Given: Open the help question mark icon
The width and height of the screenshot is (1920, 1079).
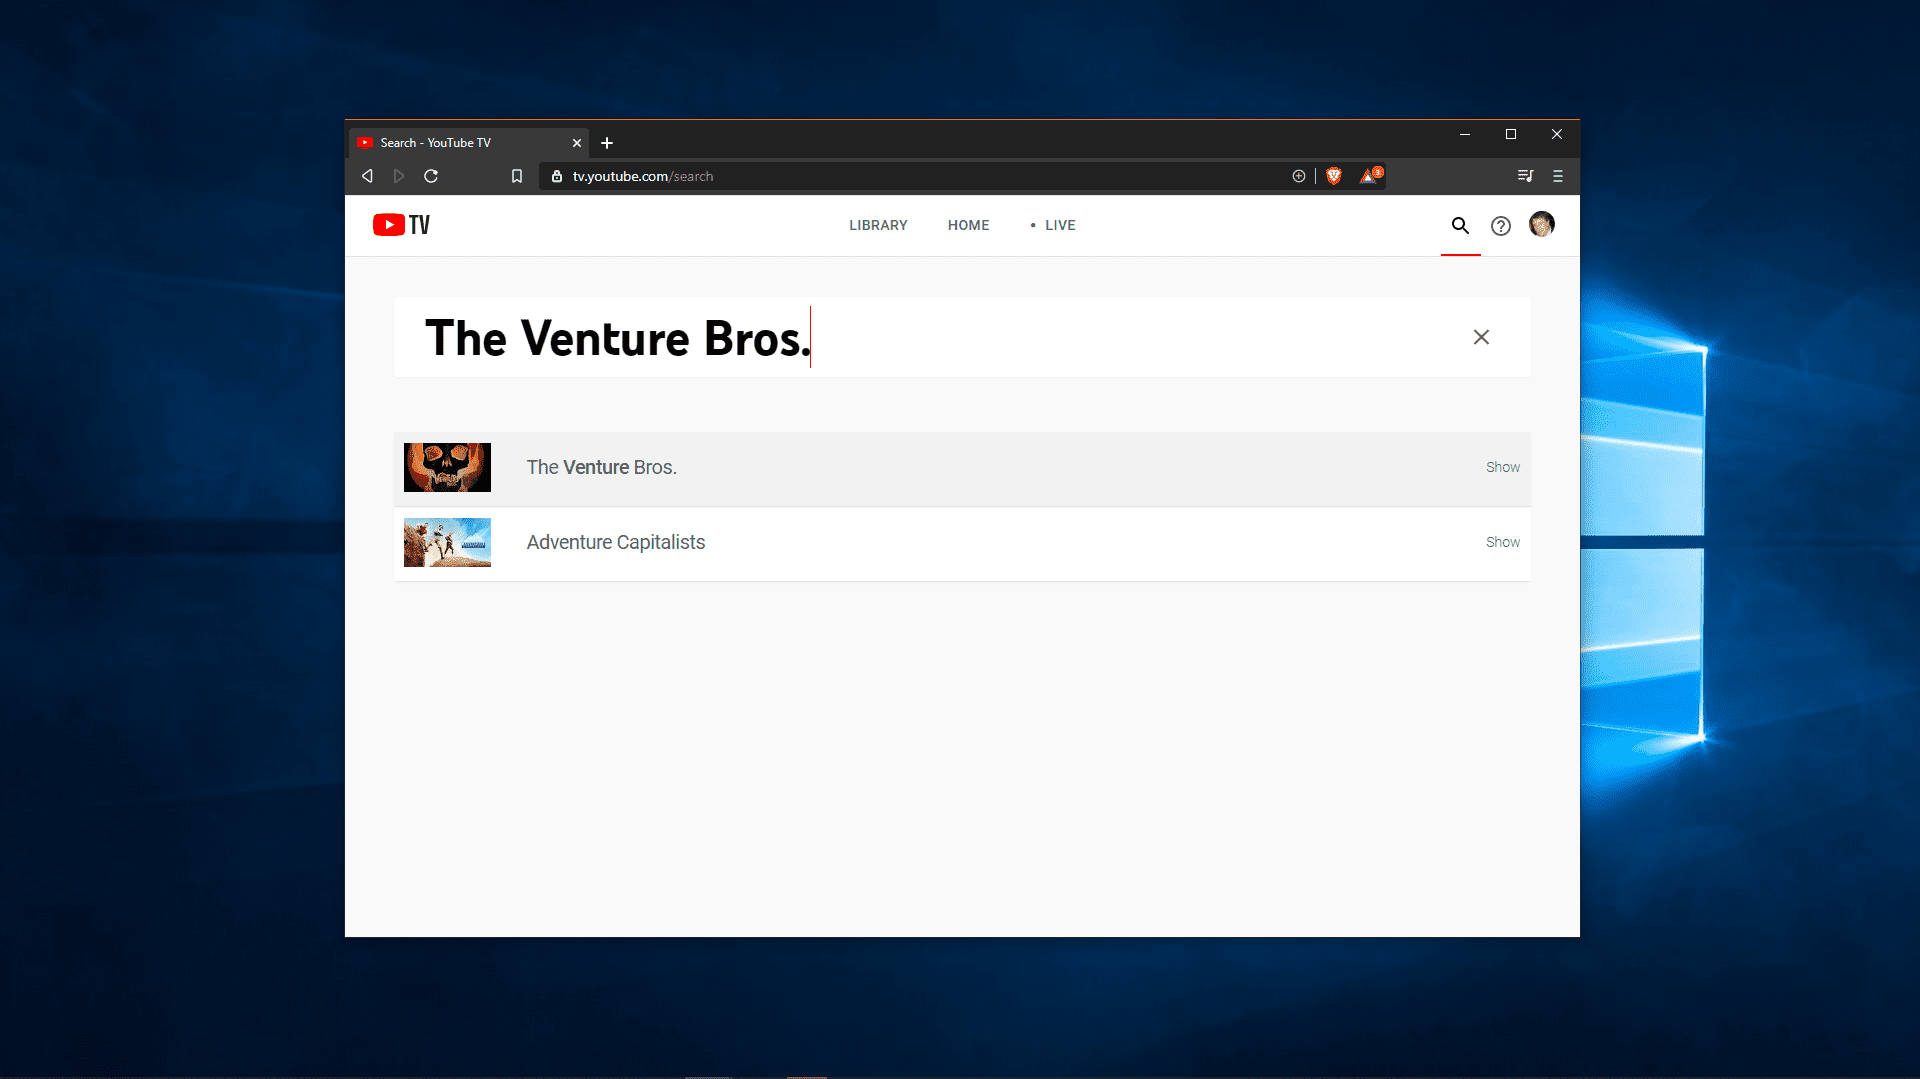Looking at the screenshot, I should [1500, 226].
